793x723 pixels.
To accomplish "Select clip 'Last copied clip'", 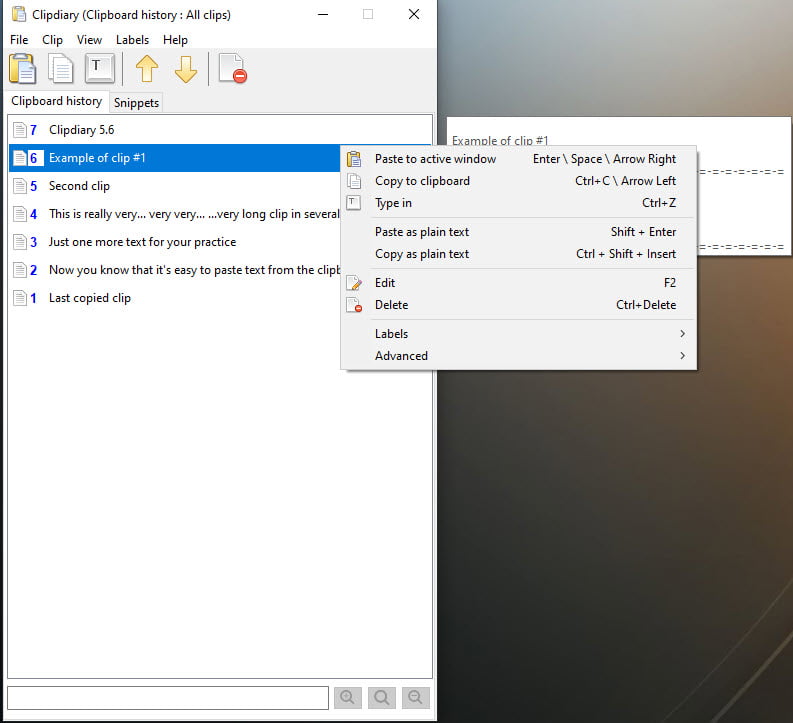I will [174, 298].
